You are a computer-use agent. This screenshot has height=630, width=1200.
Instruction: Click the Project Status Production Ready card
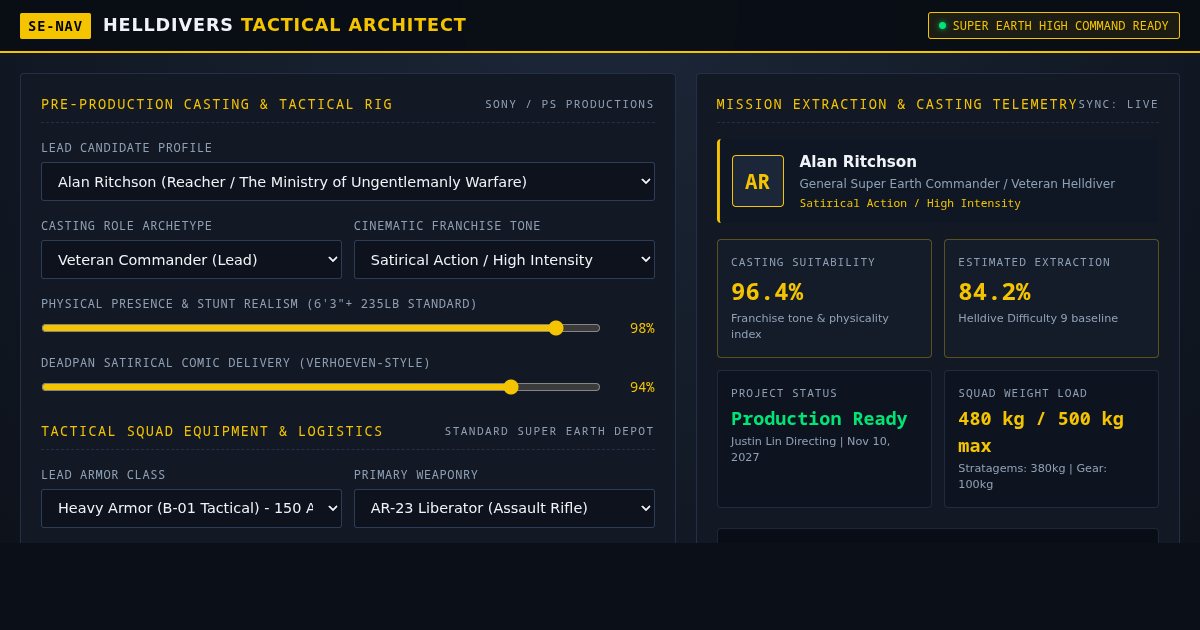click(x=824, y=439)
